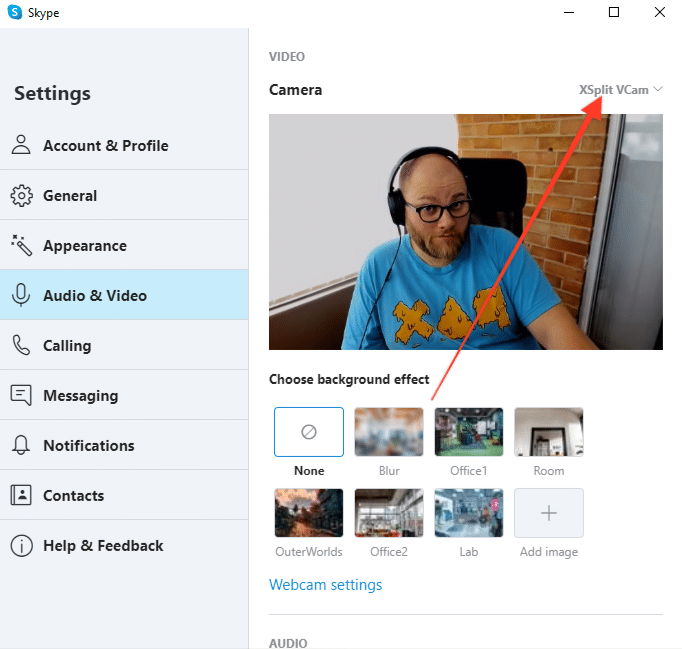The width and height of the screenshot is (682, 649).
Task: Minimize the Skype window
Action: pos(569,12)
